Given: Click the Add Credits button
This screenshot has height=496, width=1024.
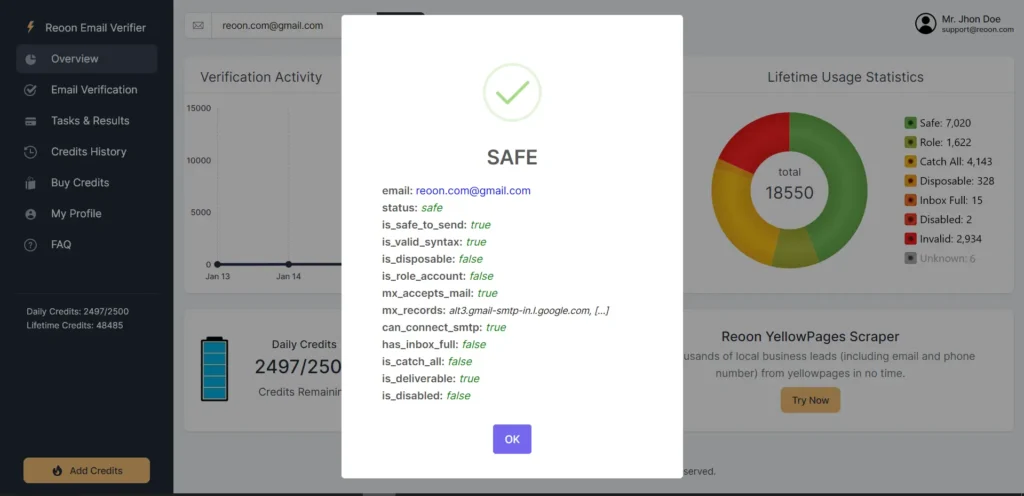Looking at the screenshot, I should tap(86, 470).
